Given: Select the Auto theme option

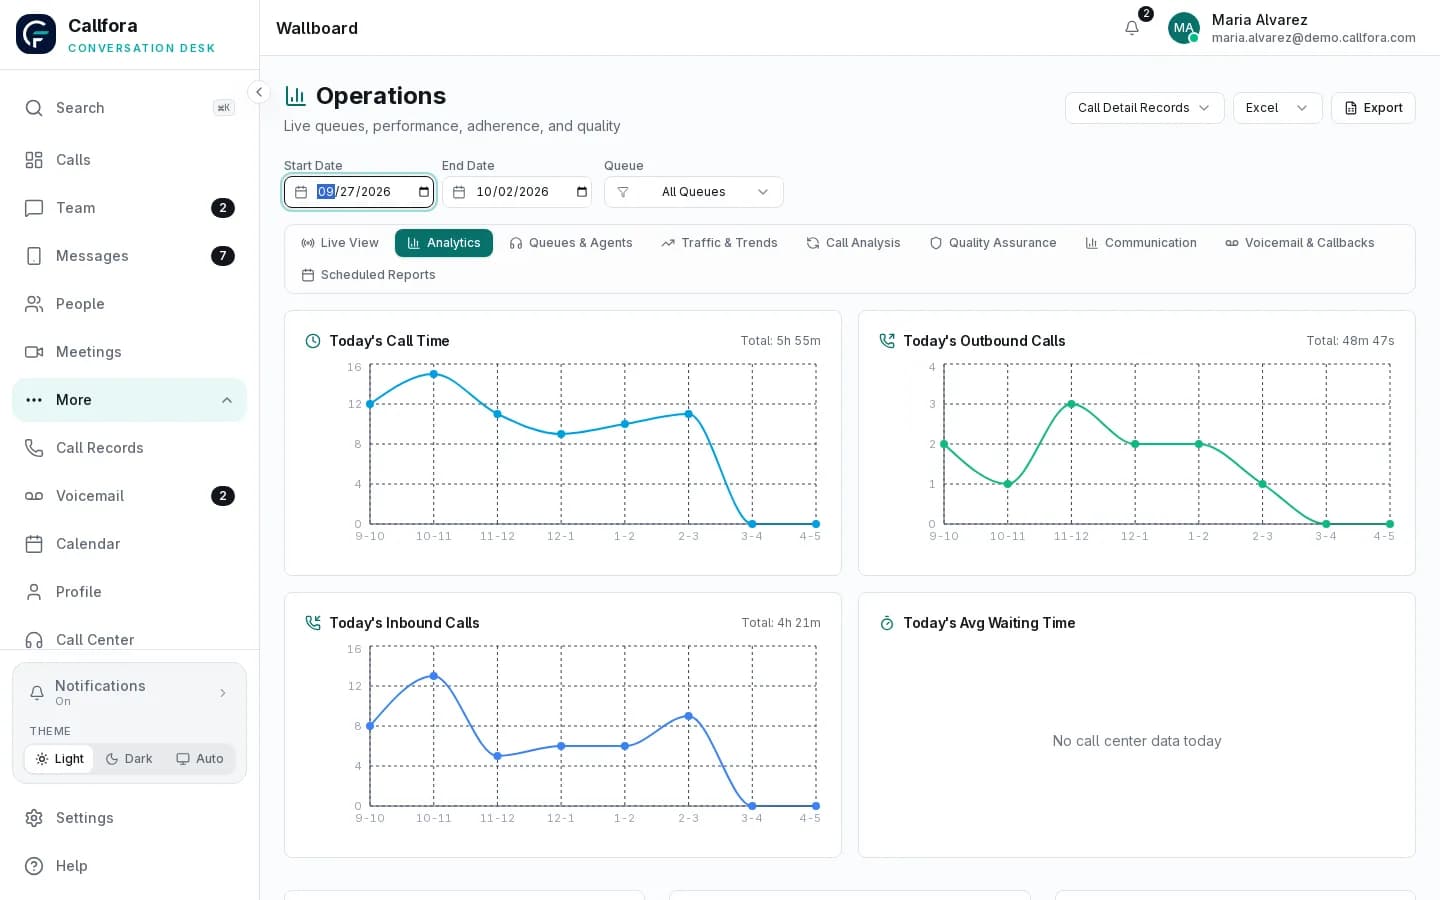Looking at the screenshot, I should [x=200, y=759].
